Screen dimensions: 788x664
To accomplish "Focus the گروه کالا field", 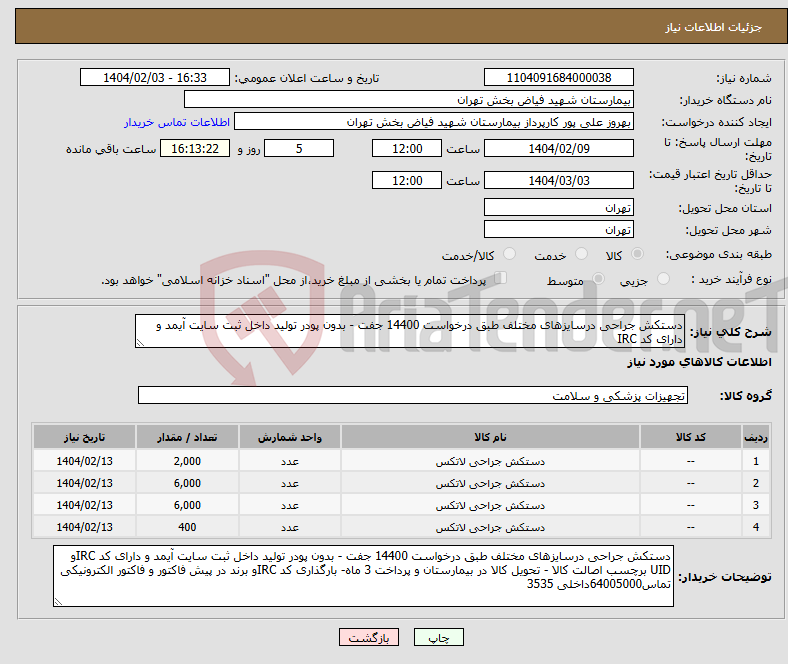I will (x=413, y=396).
